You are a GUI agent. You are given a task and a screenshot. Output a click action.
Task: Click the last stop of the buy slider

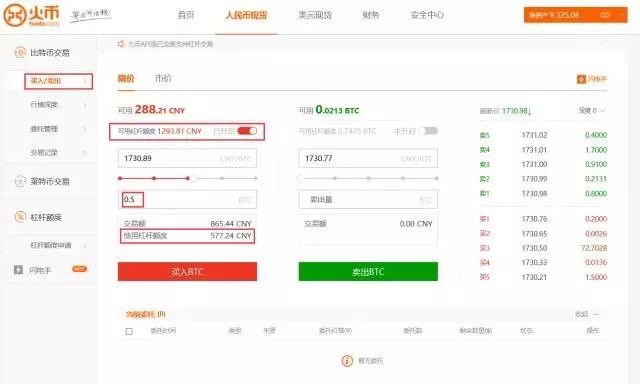coord(256,178)
